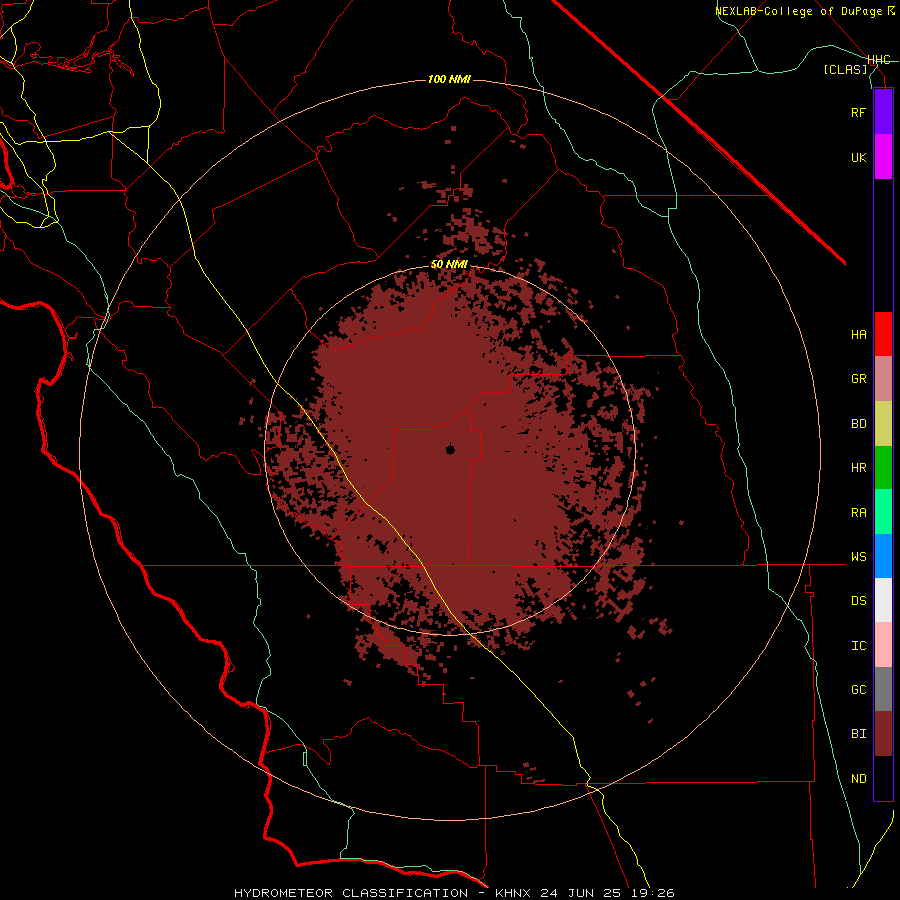900x900 pixels.
Task: Click the GC legend label
Action: [x=858, y=690]
